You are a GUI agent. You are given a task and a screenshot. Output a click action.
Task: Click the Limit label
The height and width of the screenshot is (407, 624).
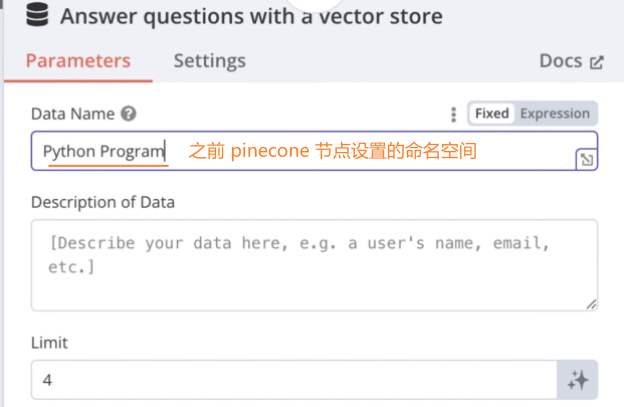point(49,343)
